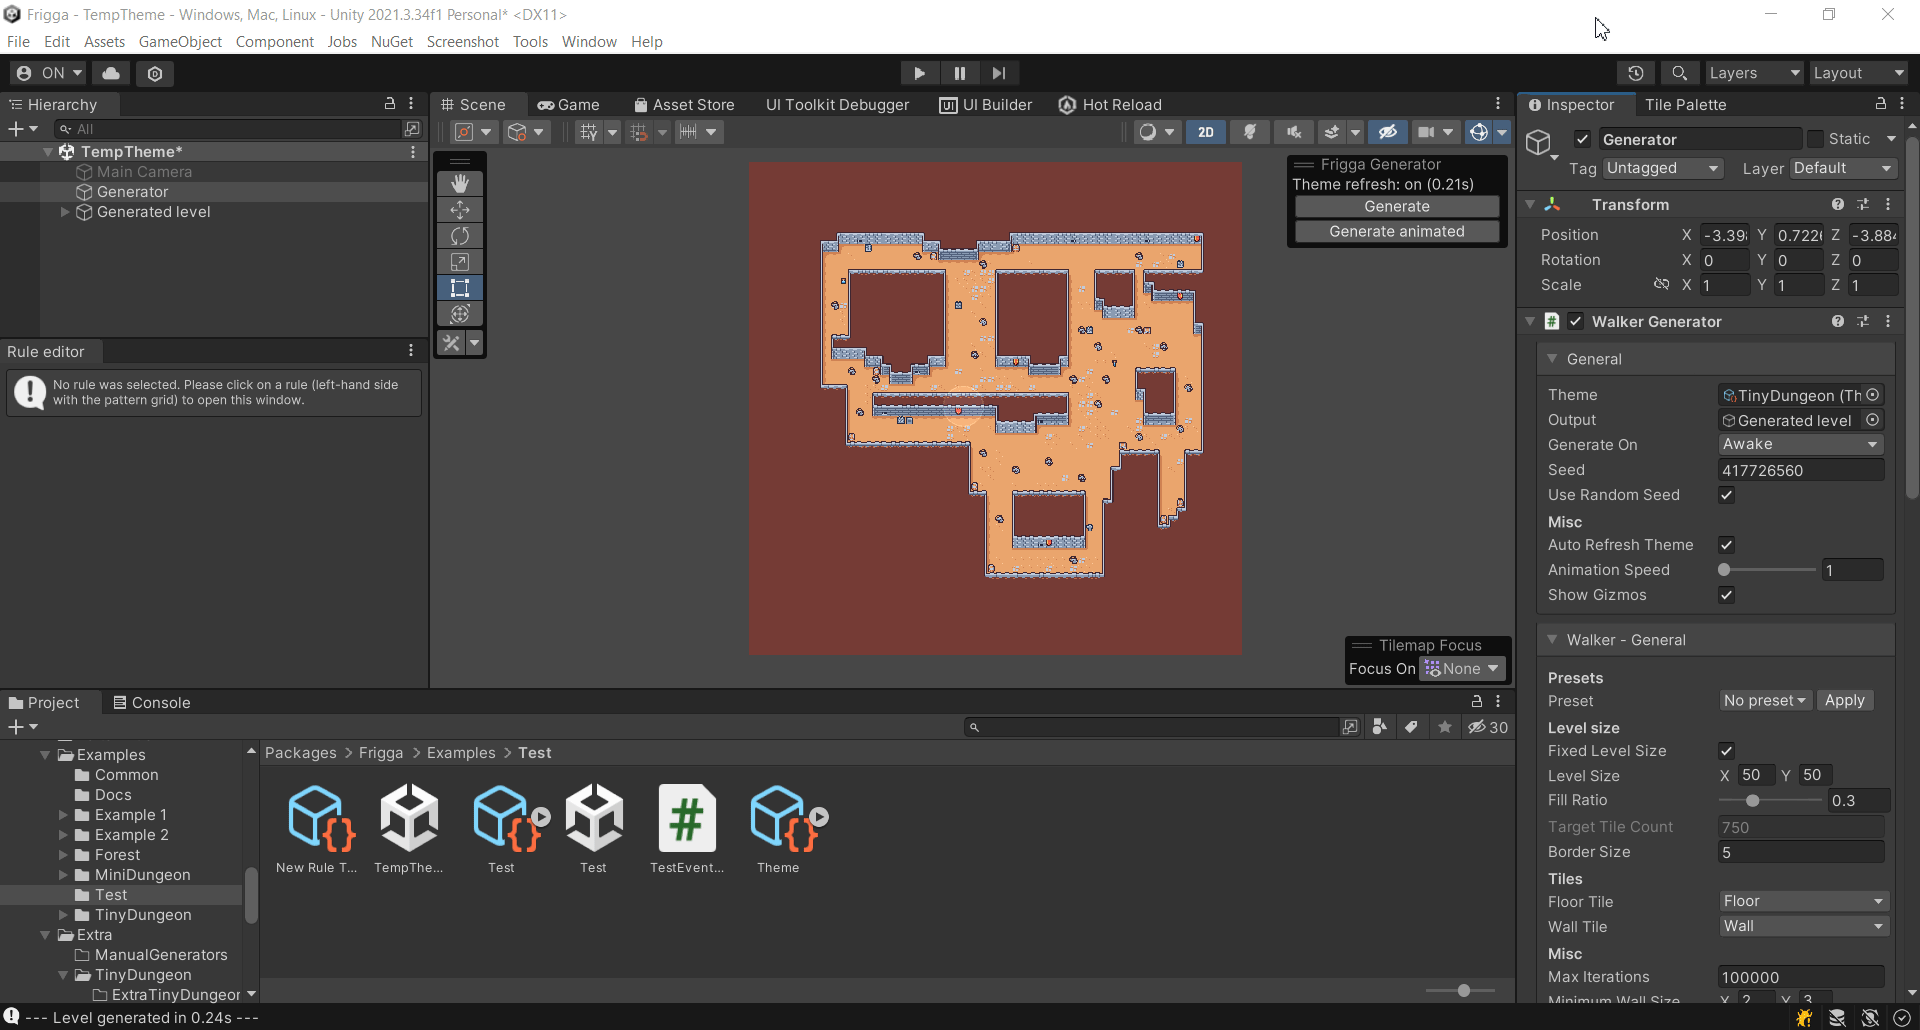The height and width of the screenshot is (1030, 1920).
Task: Toggle scene lighting icon
Action: click(1250, 132)
